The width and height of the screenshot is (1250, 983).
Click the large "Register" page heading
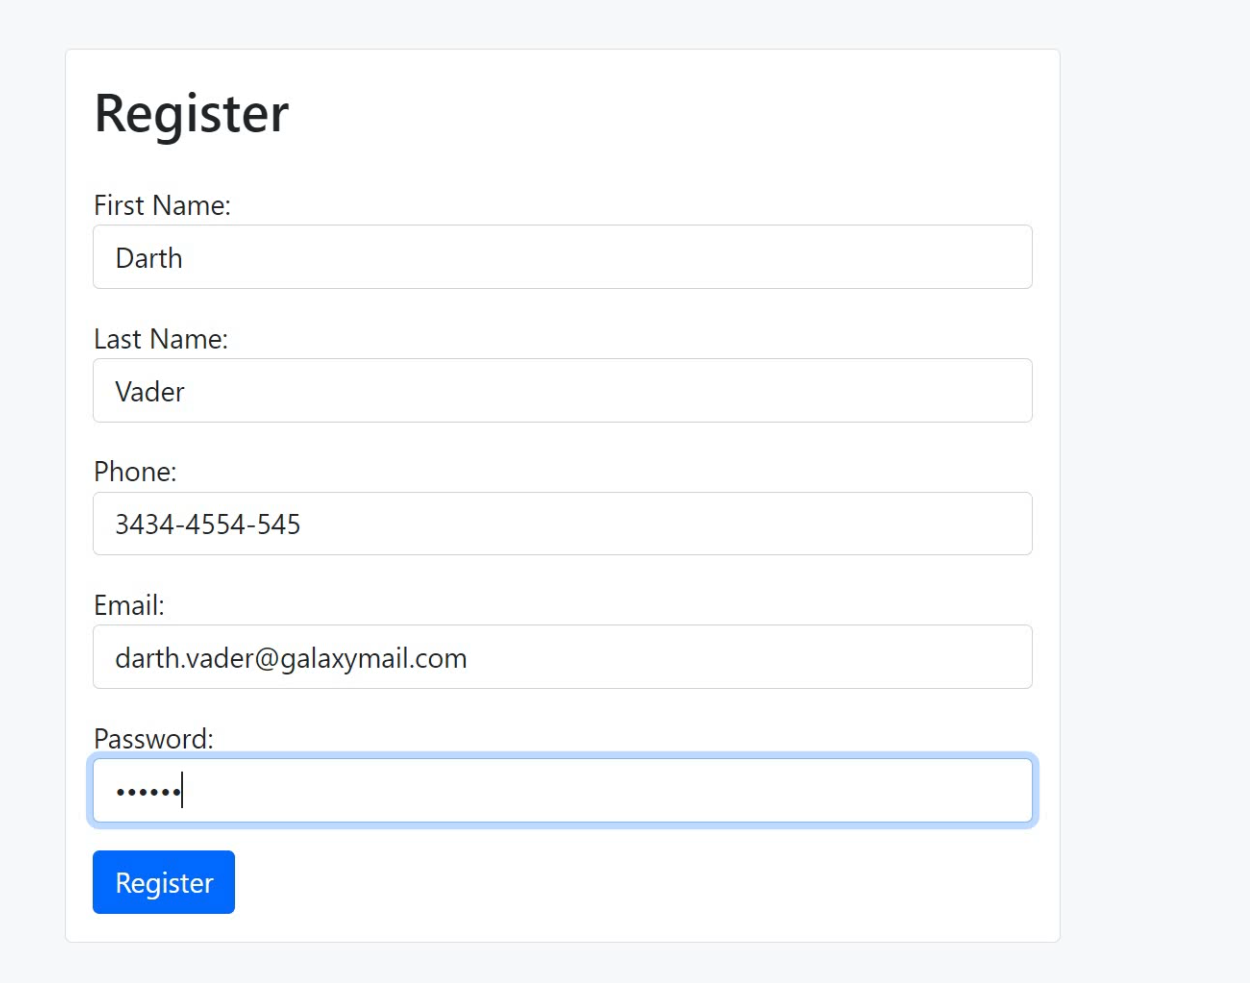click(191, 113)
